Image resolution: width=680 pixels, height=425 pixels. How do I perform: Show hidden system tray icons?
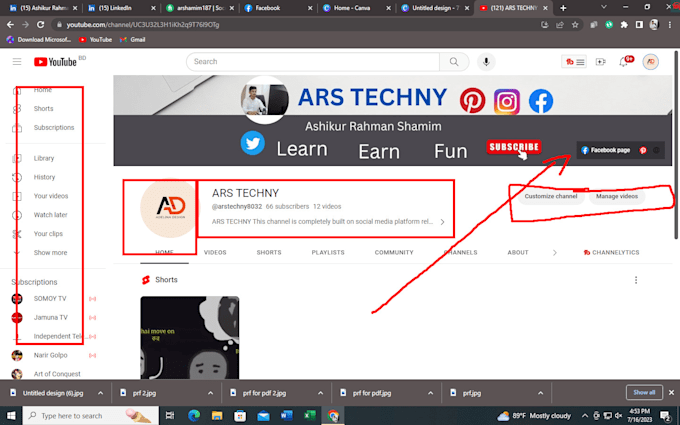click(585, 415)
